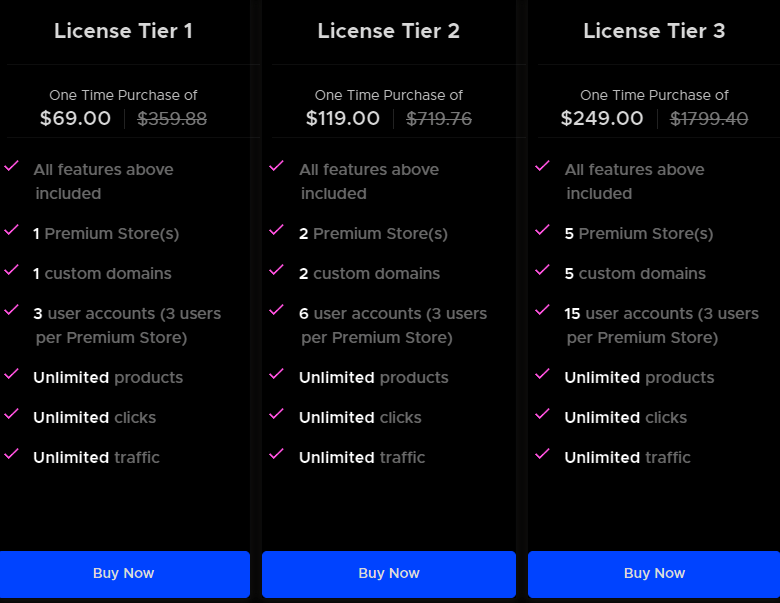Purchase License Tier 3 with Buy Now
Image resolution: width=780 pixels, height=603 pixels.
[654, 573]
